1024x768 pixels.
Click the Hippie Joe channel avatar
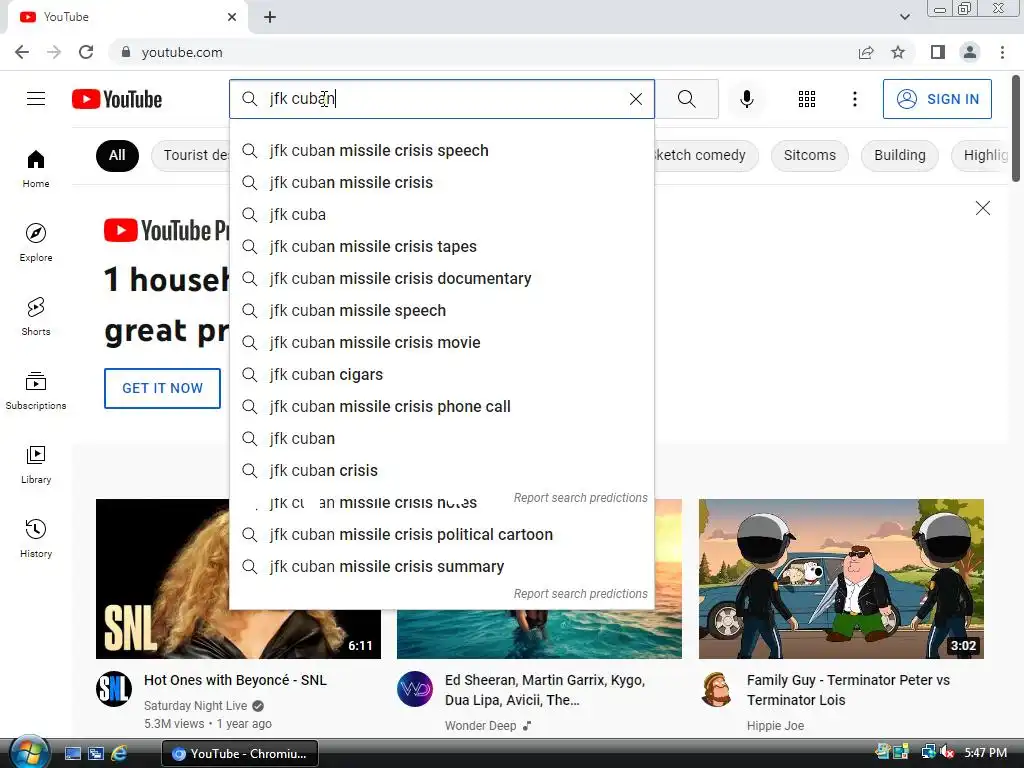[716, 689]
